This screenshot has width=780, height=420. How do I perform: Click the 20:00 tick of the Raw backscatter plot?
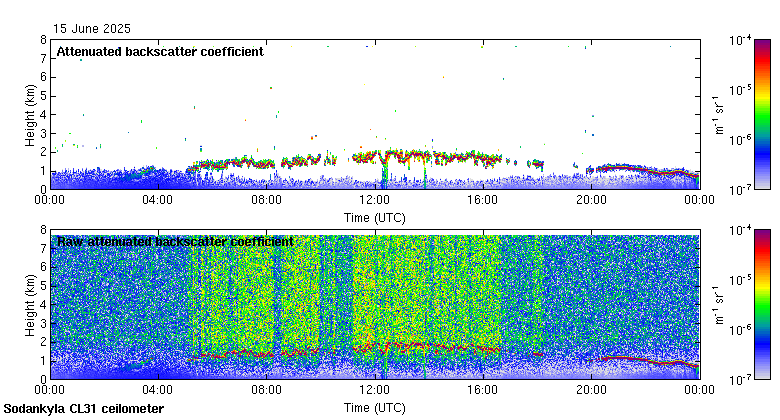pyautogui.click(x=591, y=390)
